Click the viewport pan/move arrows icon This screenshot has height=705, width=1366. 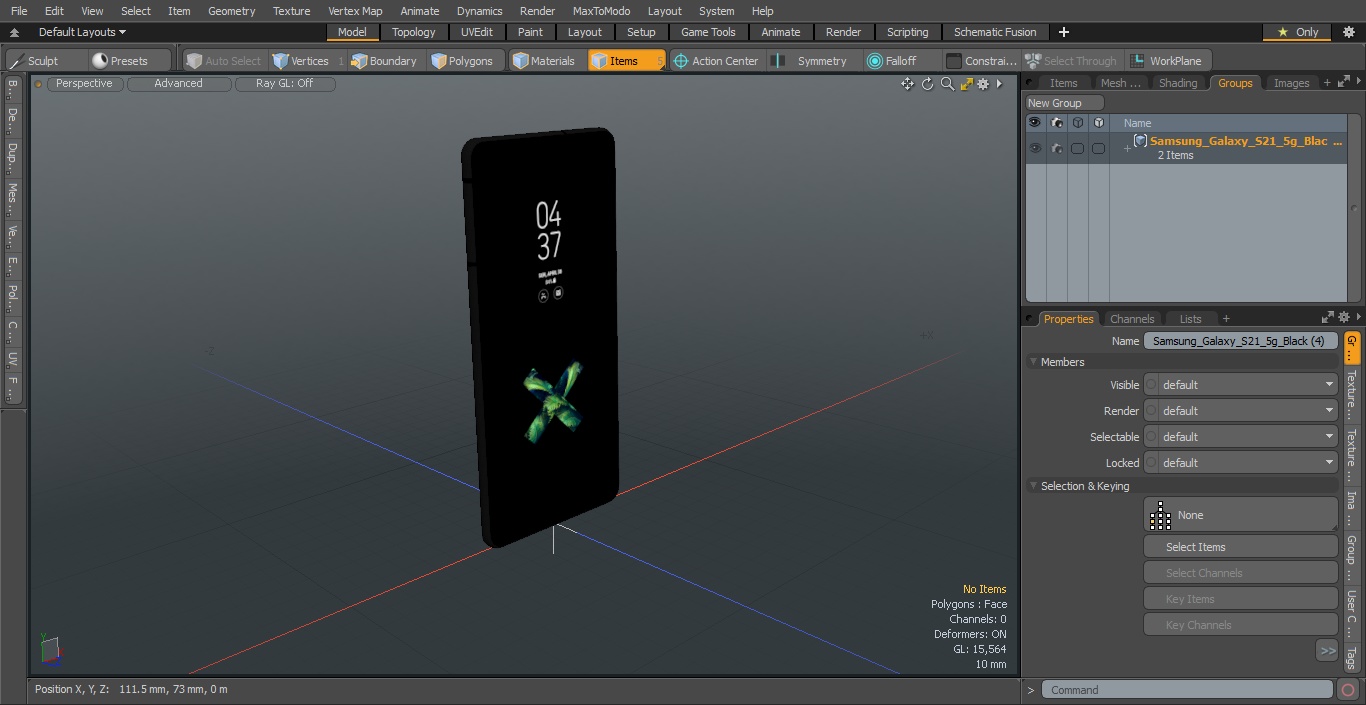coord(907,84)
